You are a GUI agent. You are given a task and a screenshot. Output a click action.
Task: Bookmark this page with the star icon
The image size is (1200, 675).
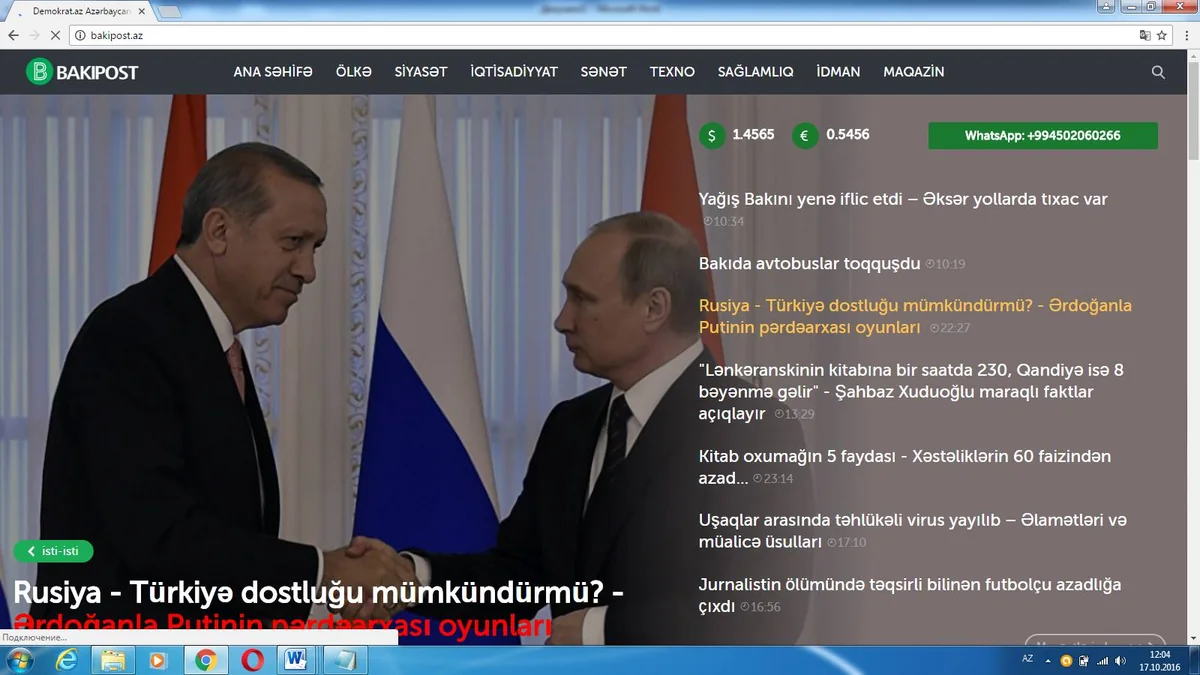point(1162,35)
